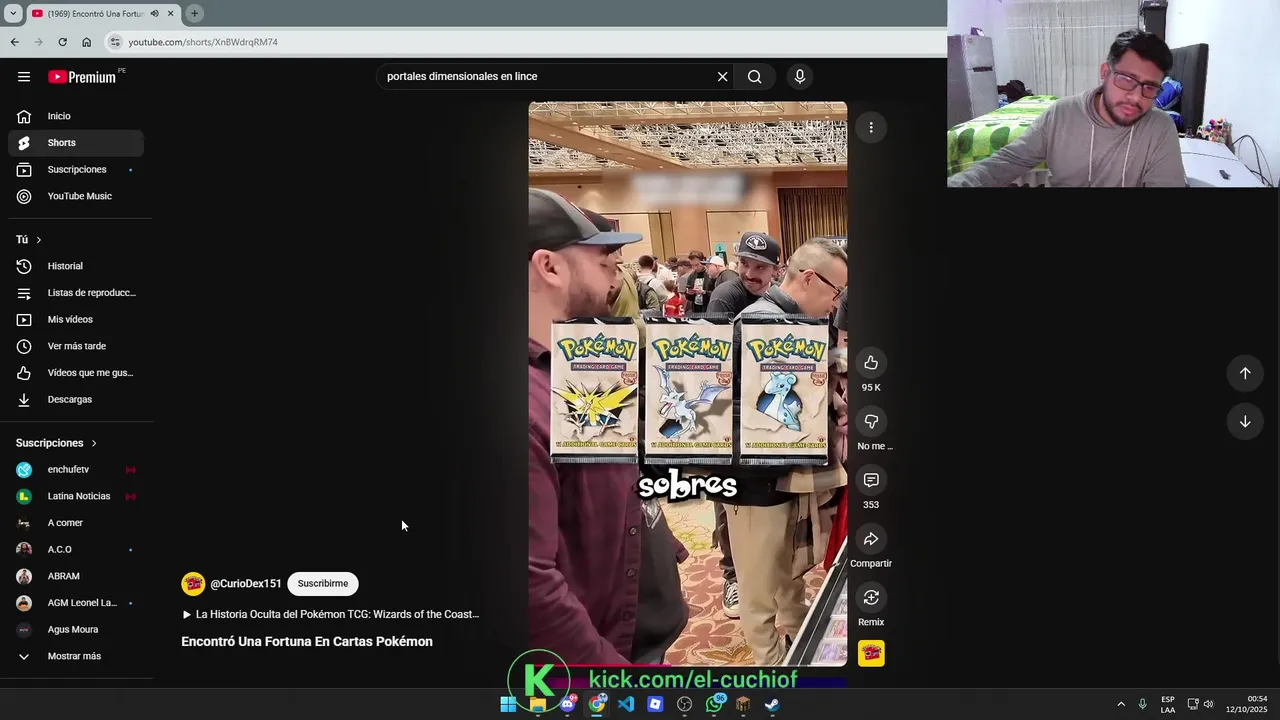Open Descargas in the sidebar
Image resolution: width=1280 pixels, height=720 pixels.
click(x=76, y=400)
